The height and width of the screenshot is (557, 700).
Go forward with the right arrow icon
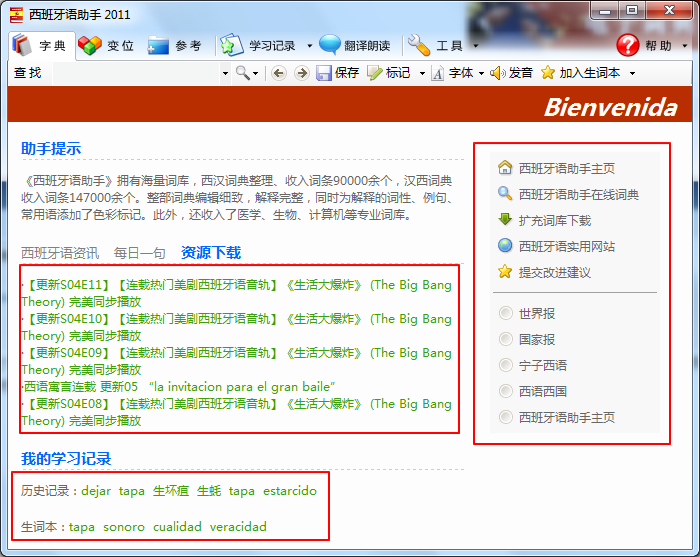pos(302,73)
